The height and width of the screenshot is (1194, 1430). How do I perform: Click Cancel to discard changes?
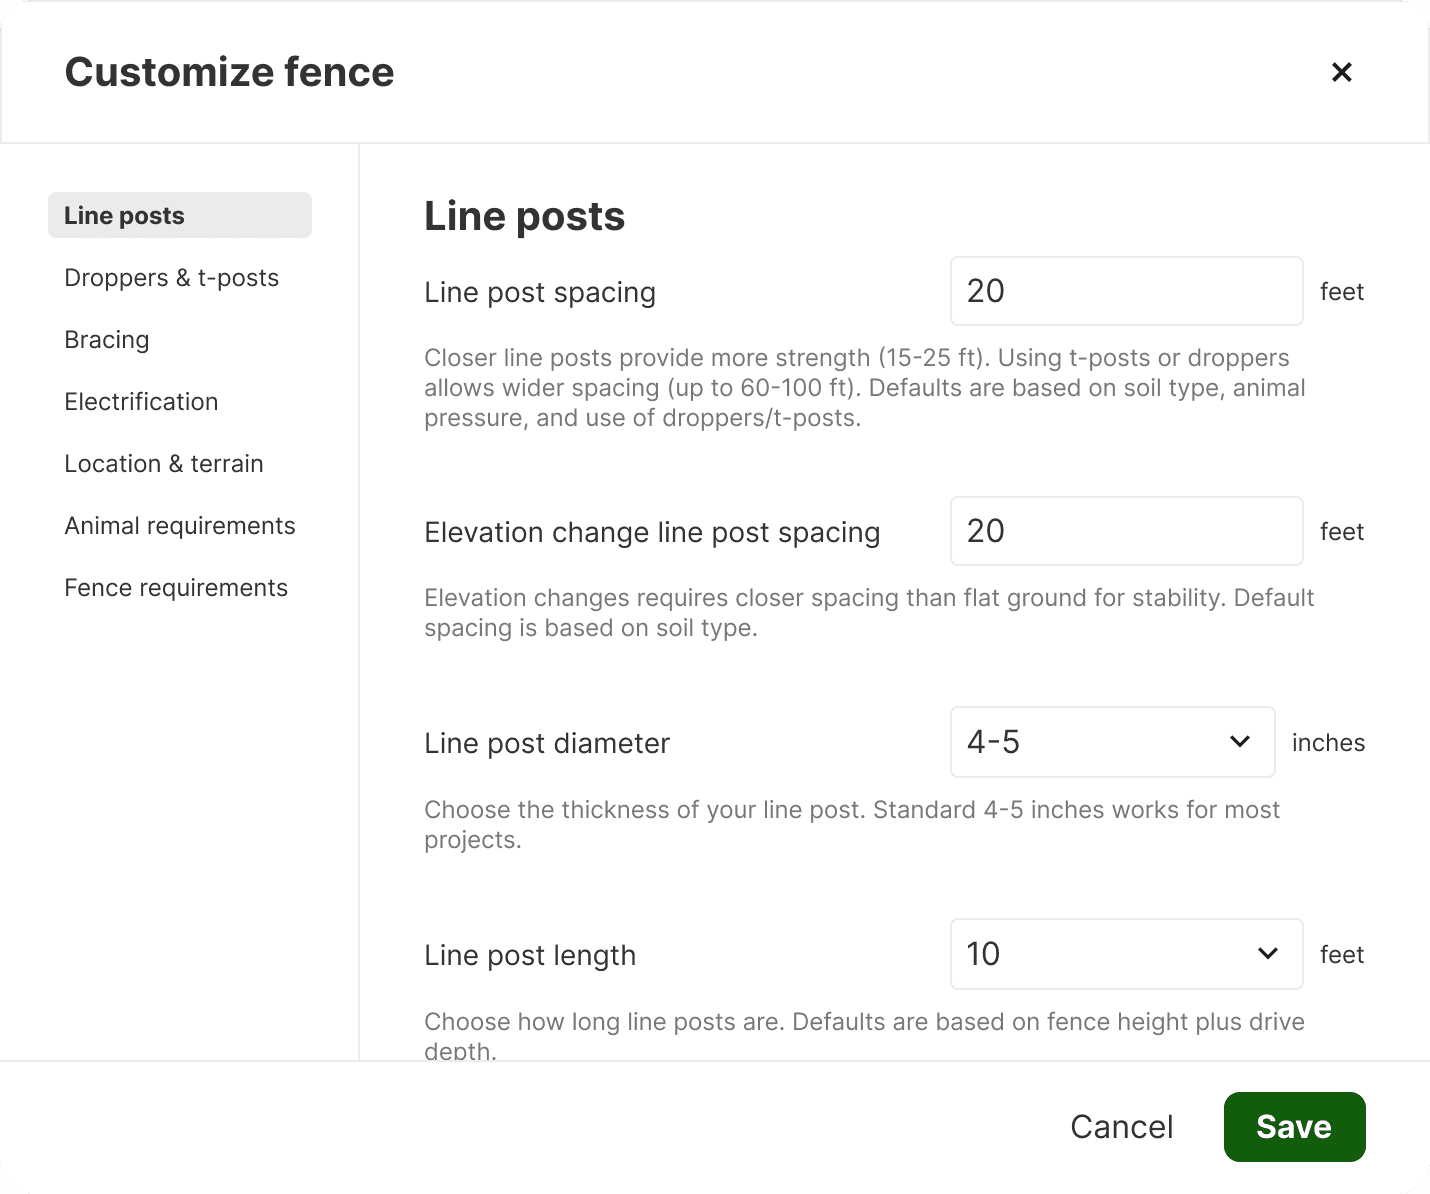pos(1121,1127)
